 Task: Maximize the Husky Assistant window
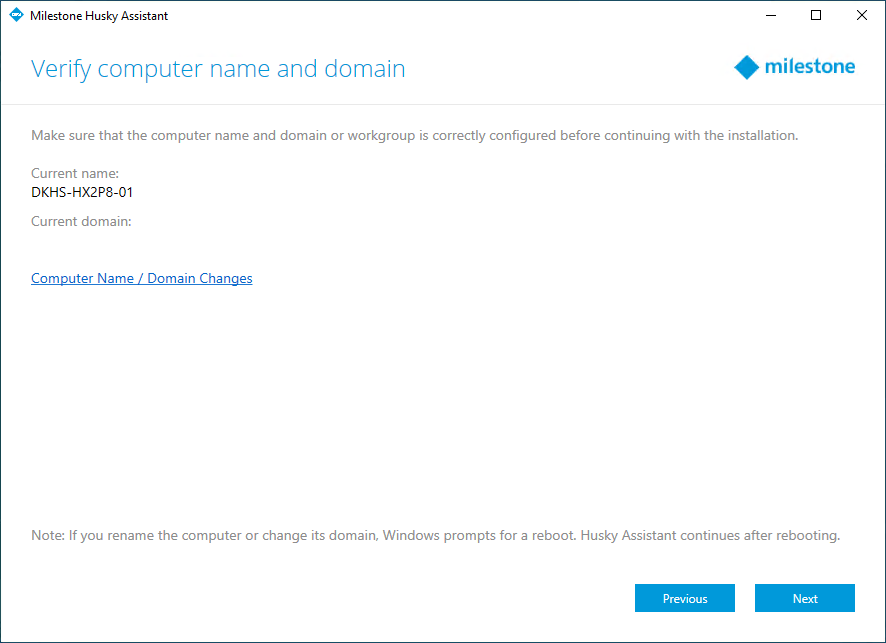(816, 16)
